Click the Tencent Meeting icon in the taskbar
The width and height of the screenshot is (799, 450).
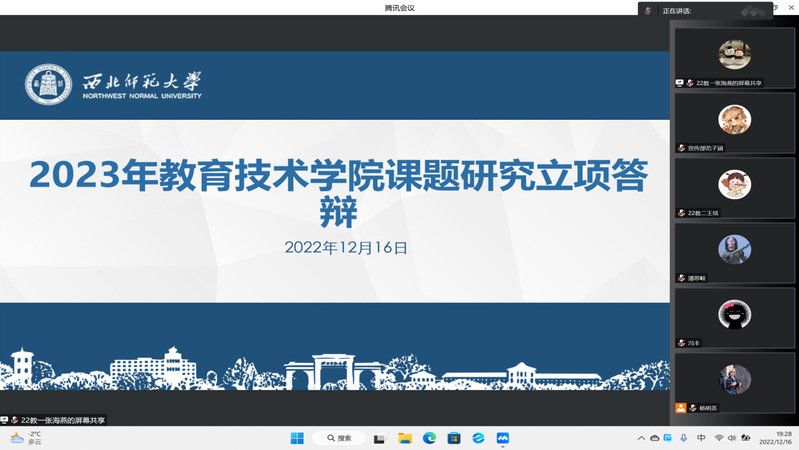tap(503, 438)
